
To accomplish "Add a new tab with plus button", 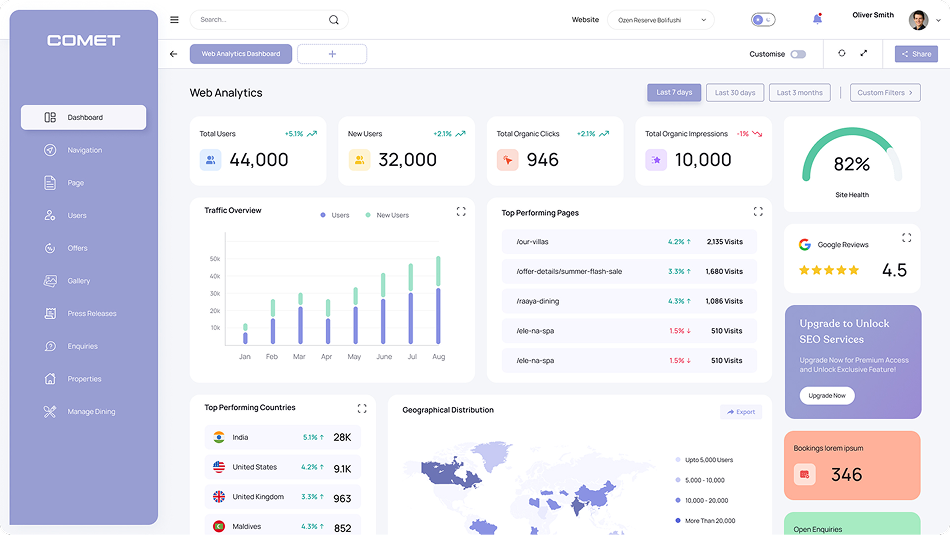I will click(x=332, y=54).
